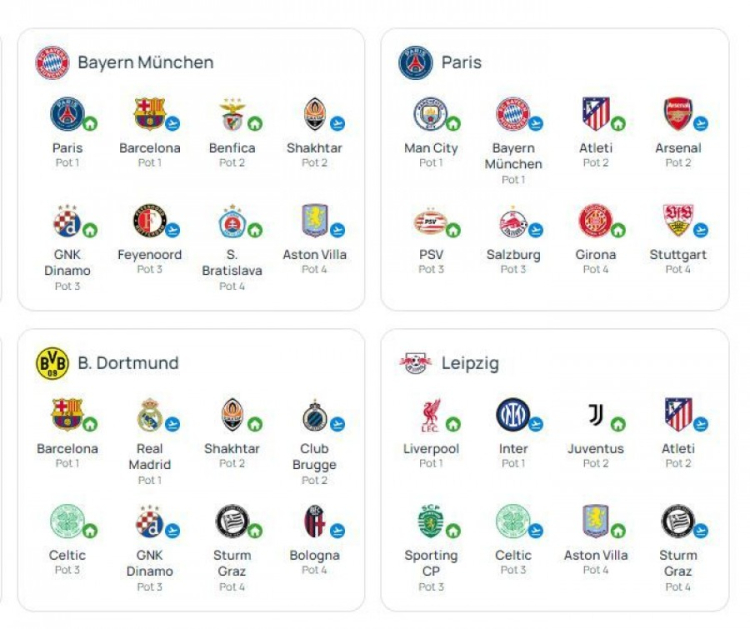The image size is (750, 629).
Task: Click the Salzburg crest icon
Action: pos(512,221)
